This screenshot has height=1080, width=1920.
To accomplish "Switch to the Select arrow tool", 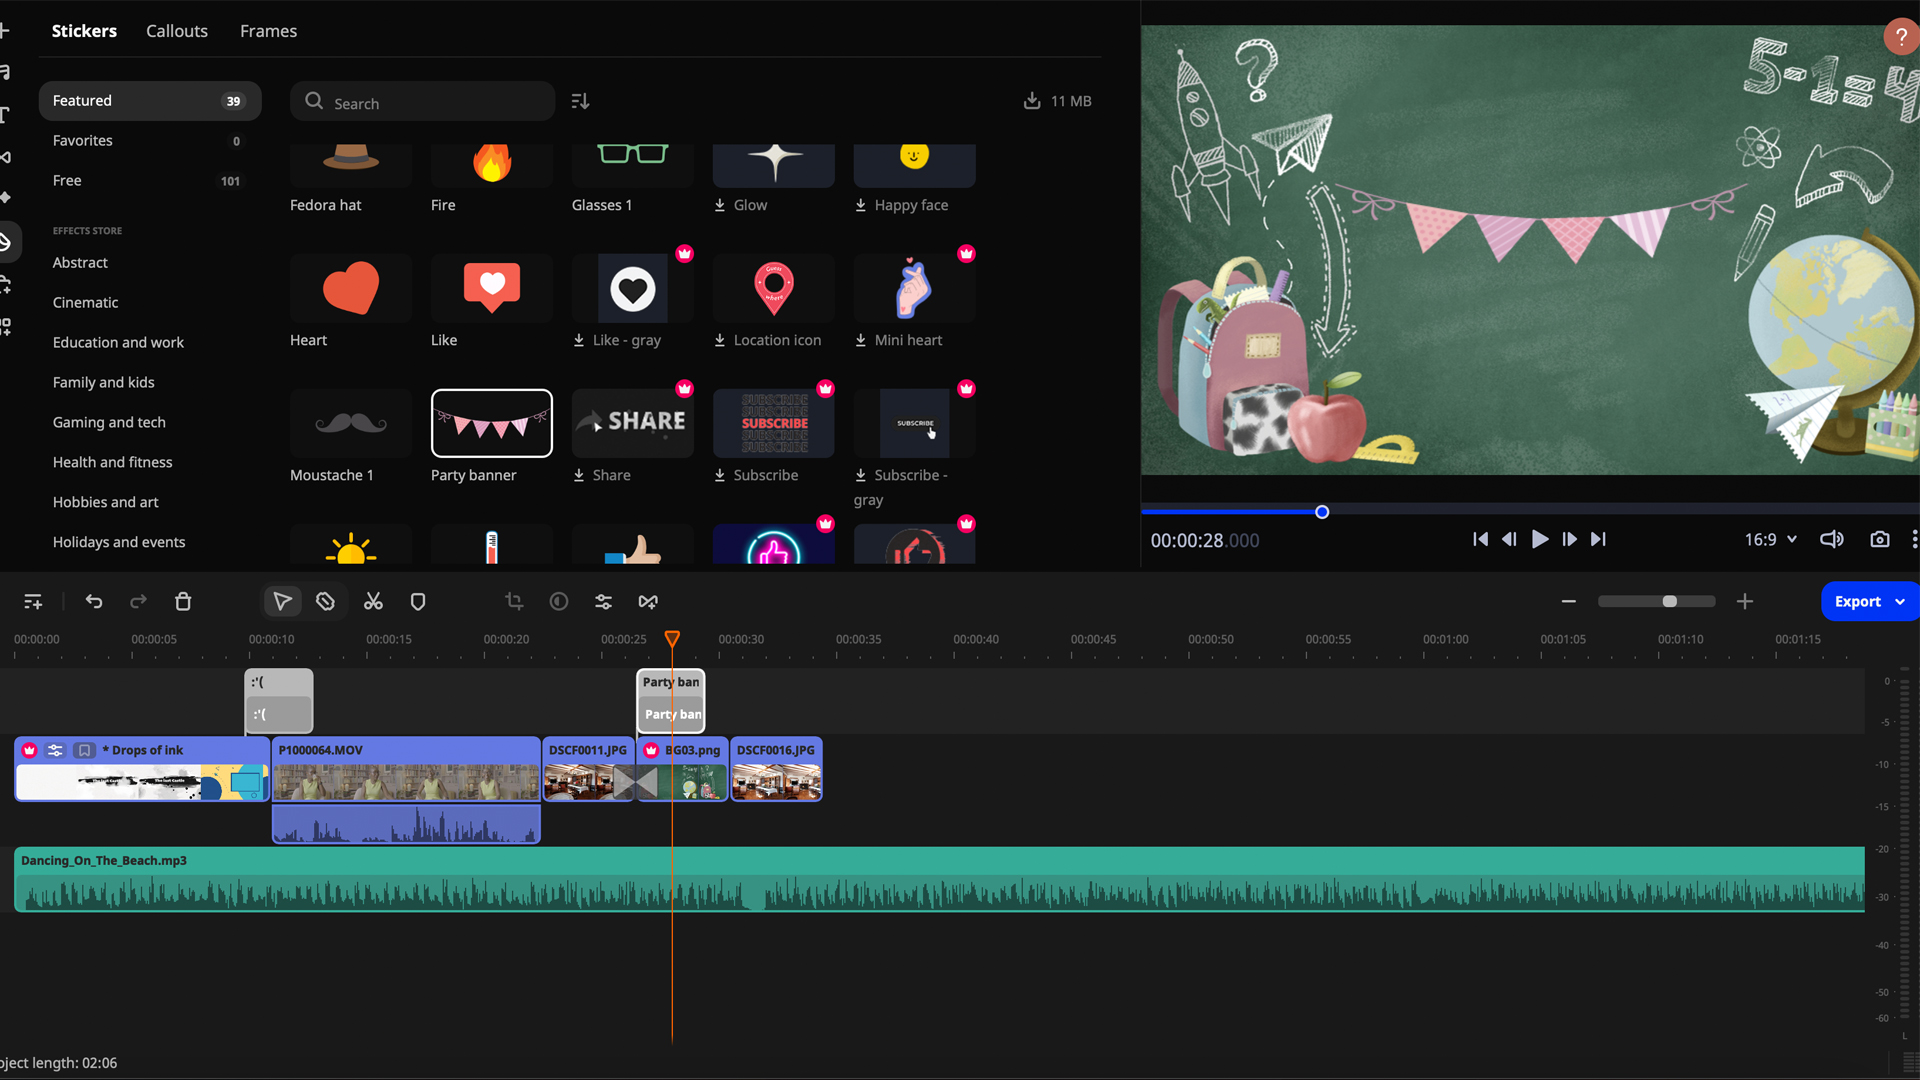I will 282,601.
